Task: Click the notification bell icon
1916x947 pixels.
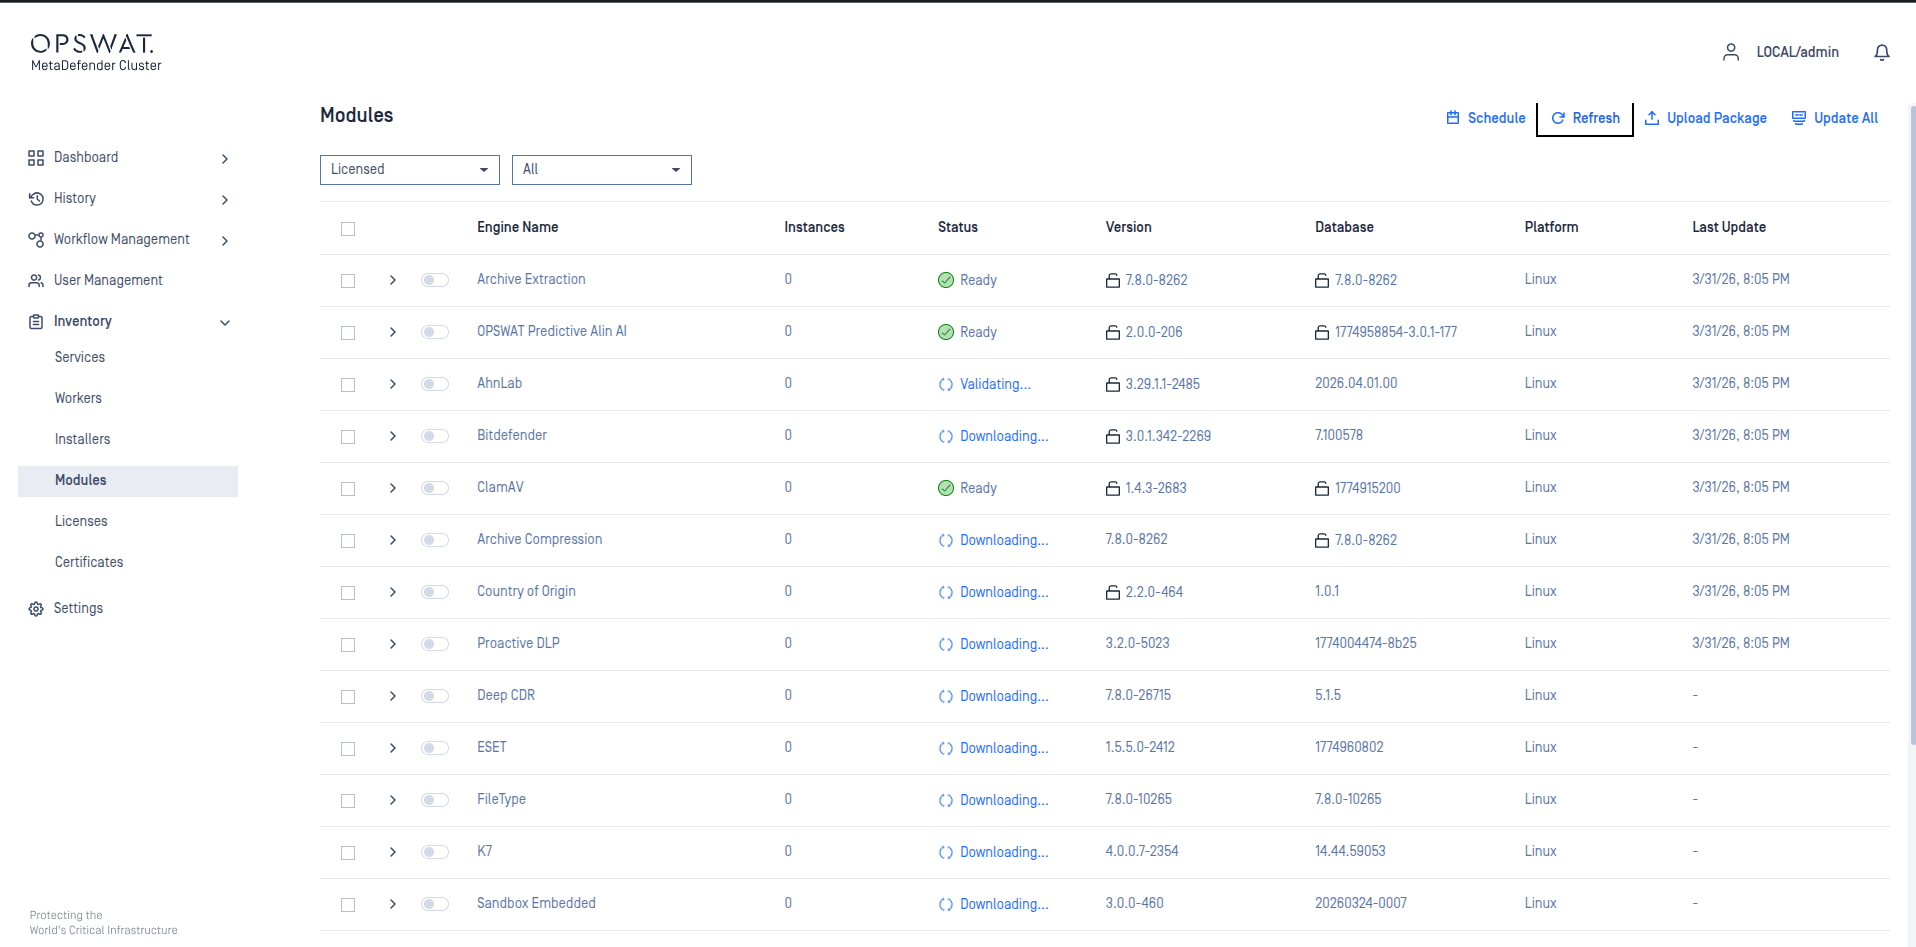Action: point(1881,52)
